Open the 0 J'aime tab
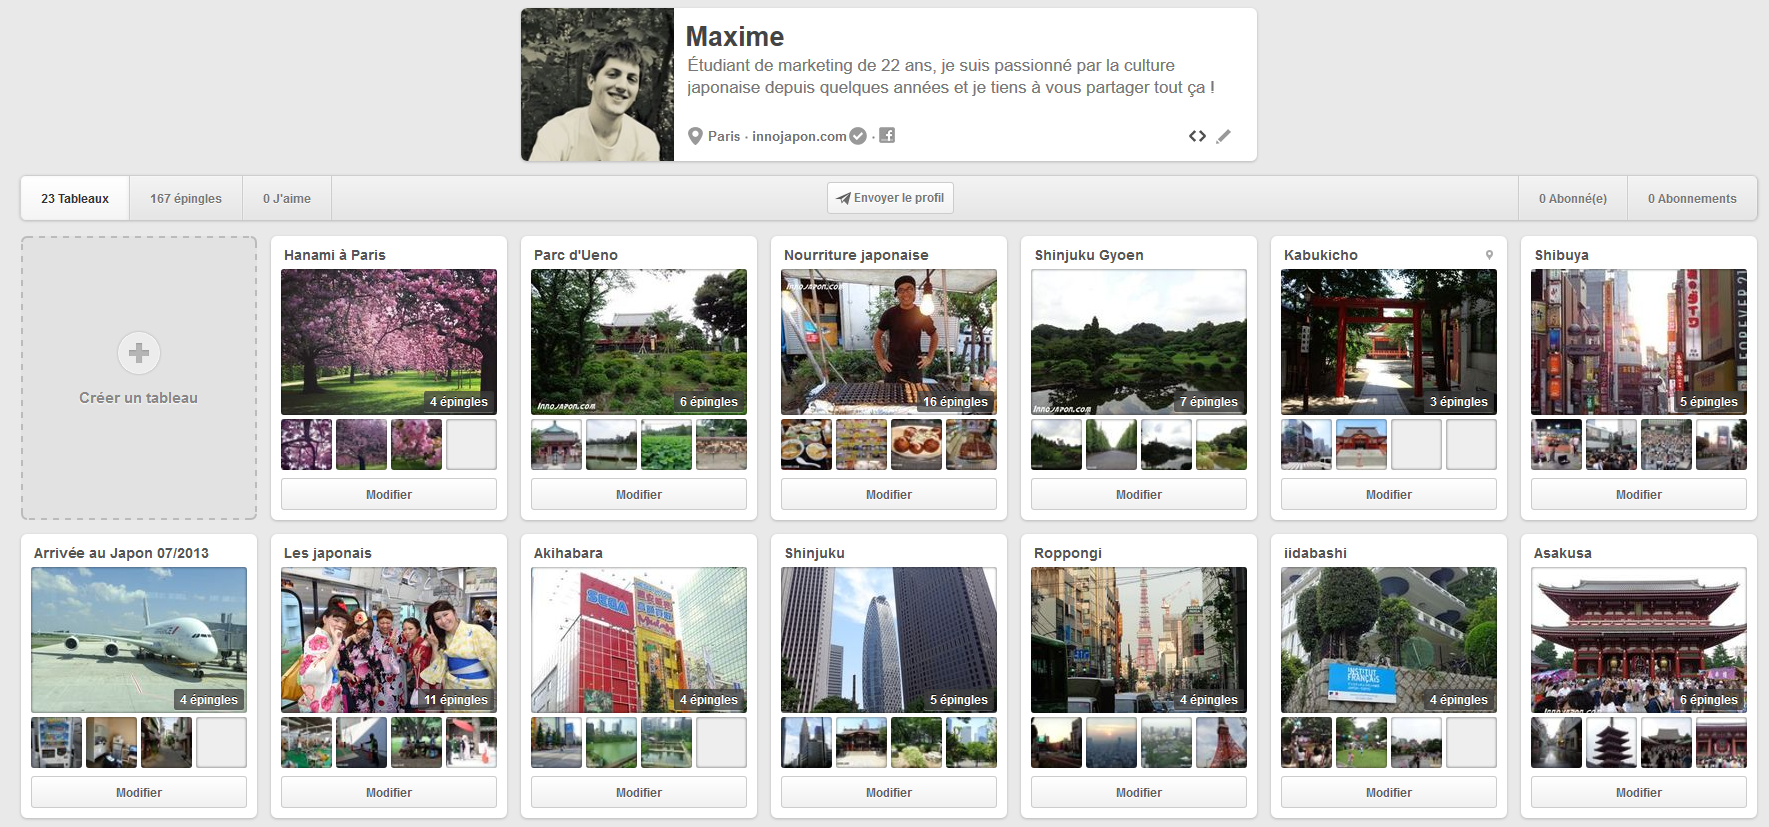 click(287, 199)
